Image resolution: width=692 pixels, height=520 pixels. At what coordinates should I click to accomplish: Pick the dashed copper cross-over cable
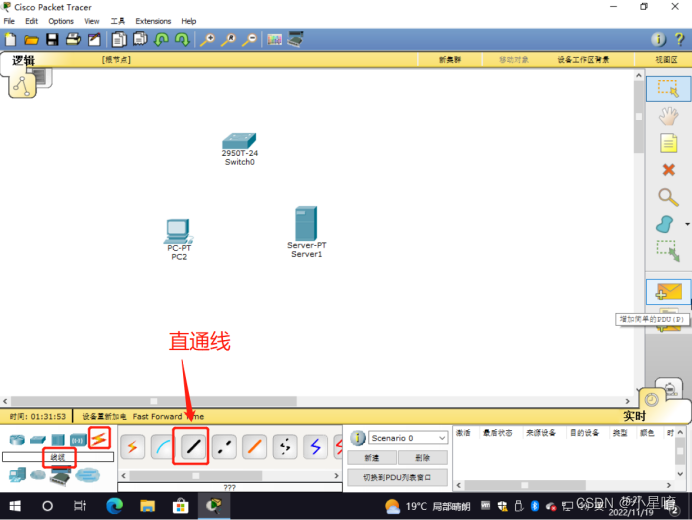click(x=224, y=447)
